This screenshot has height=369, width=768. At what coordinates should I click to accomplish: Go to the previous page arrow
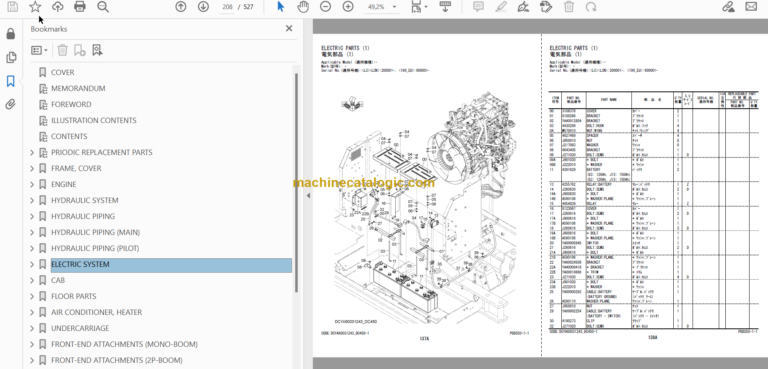[x=181, y=7]
